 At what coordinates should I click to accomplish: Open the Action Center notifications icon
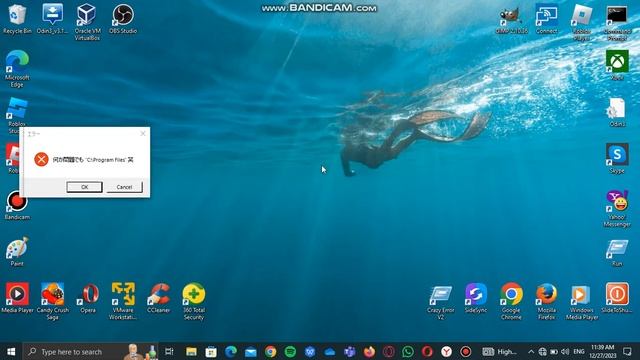[627, 351]
